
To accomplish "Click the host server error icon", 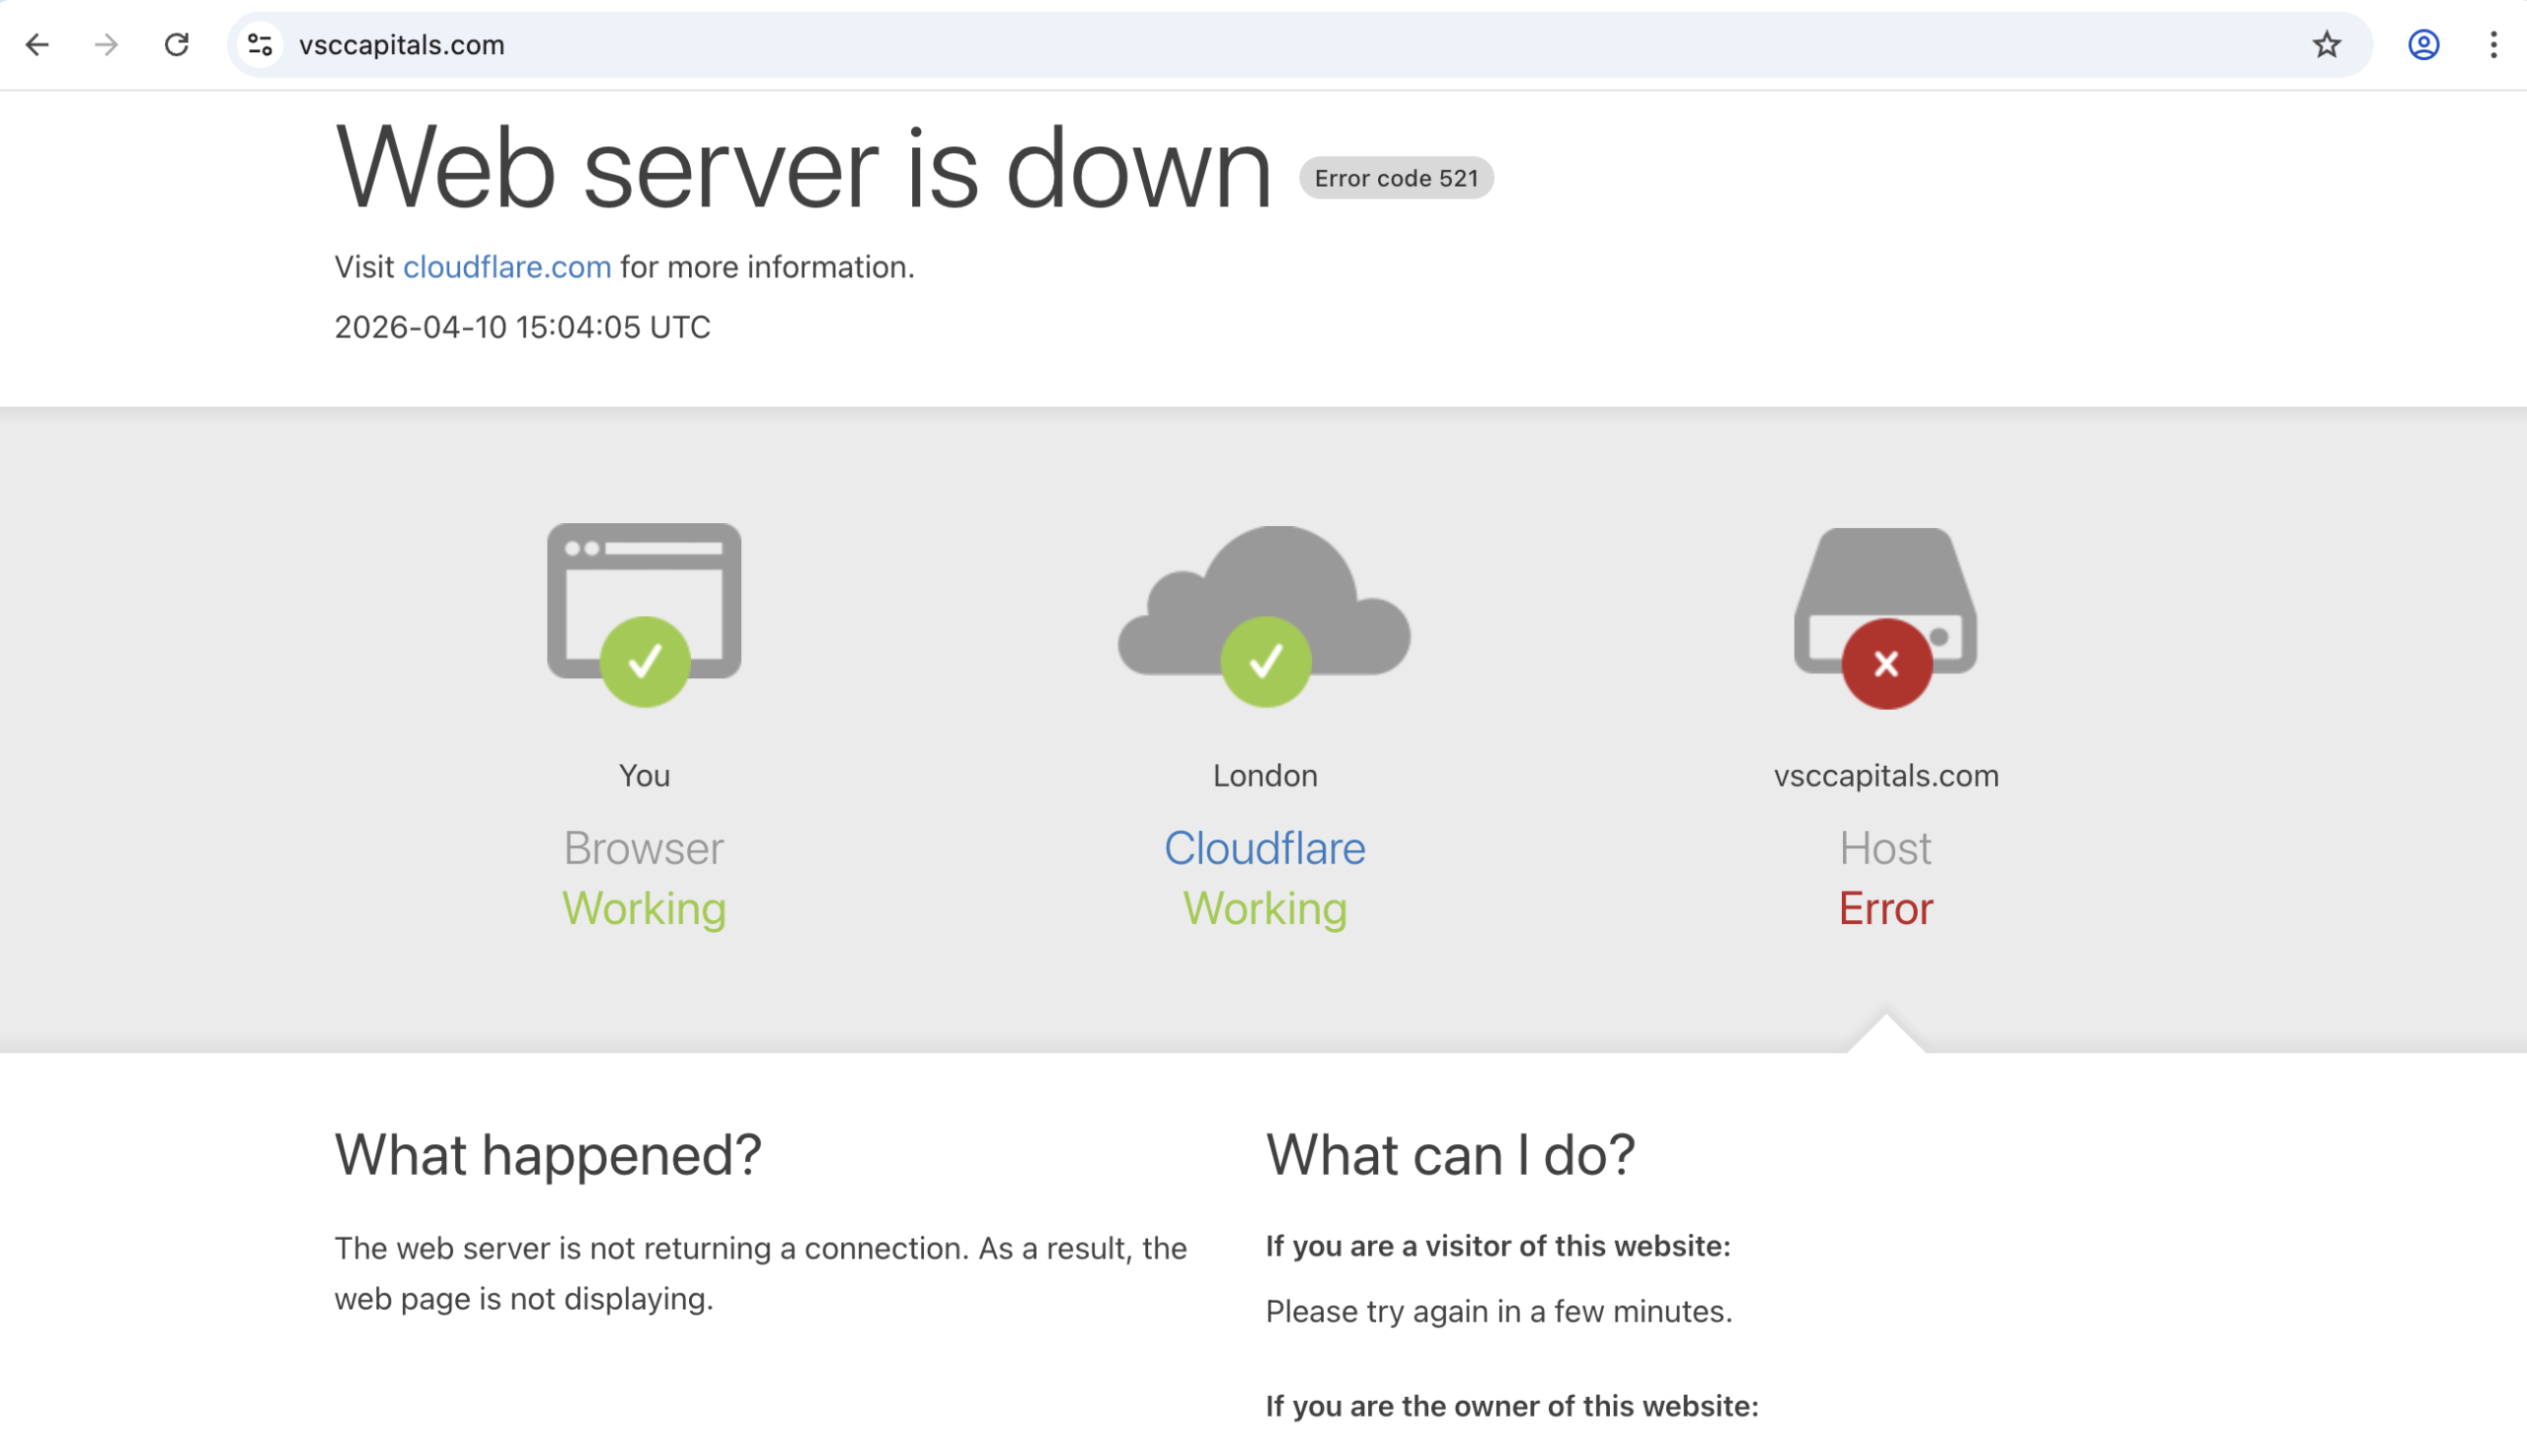I will pos(1885,616).
